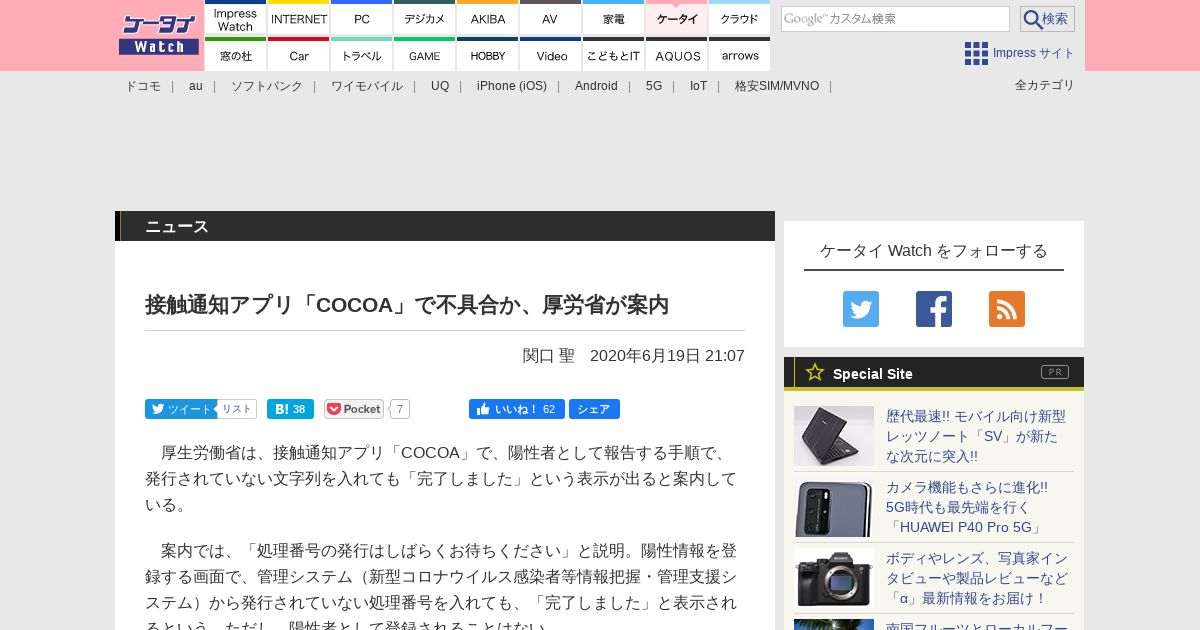1200x630 pixels.
Task: Open the iPhone (iOS) category
Action: pyautogui.click(x=512, y=86)
